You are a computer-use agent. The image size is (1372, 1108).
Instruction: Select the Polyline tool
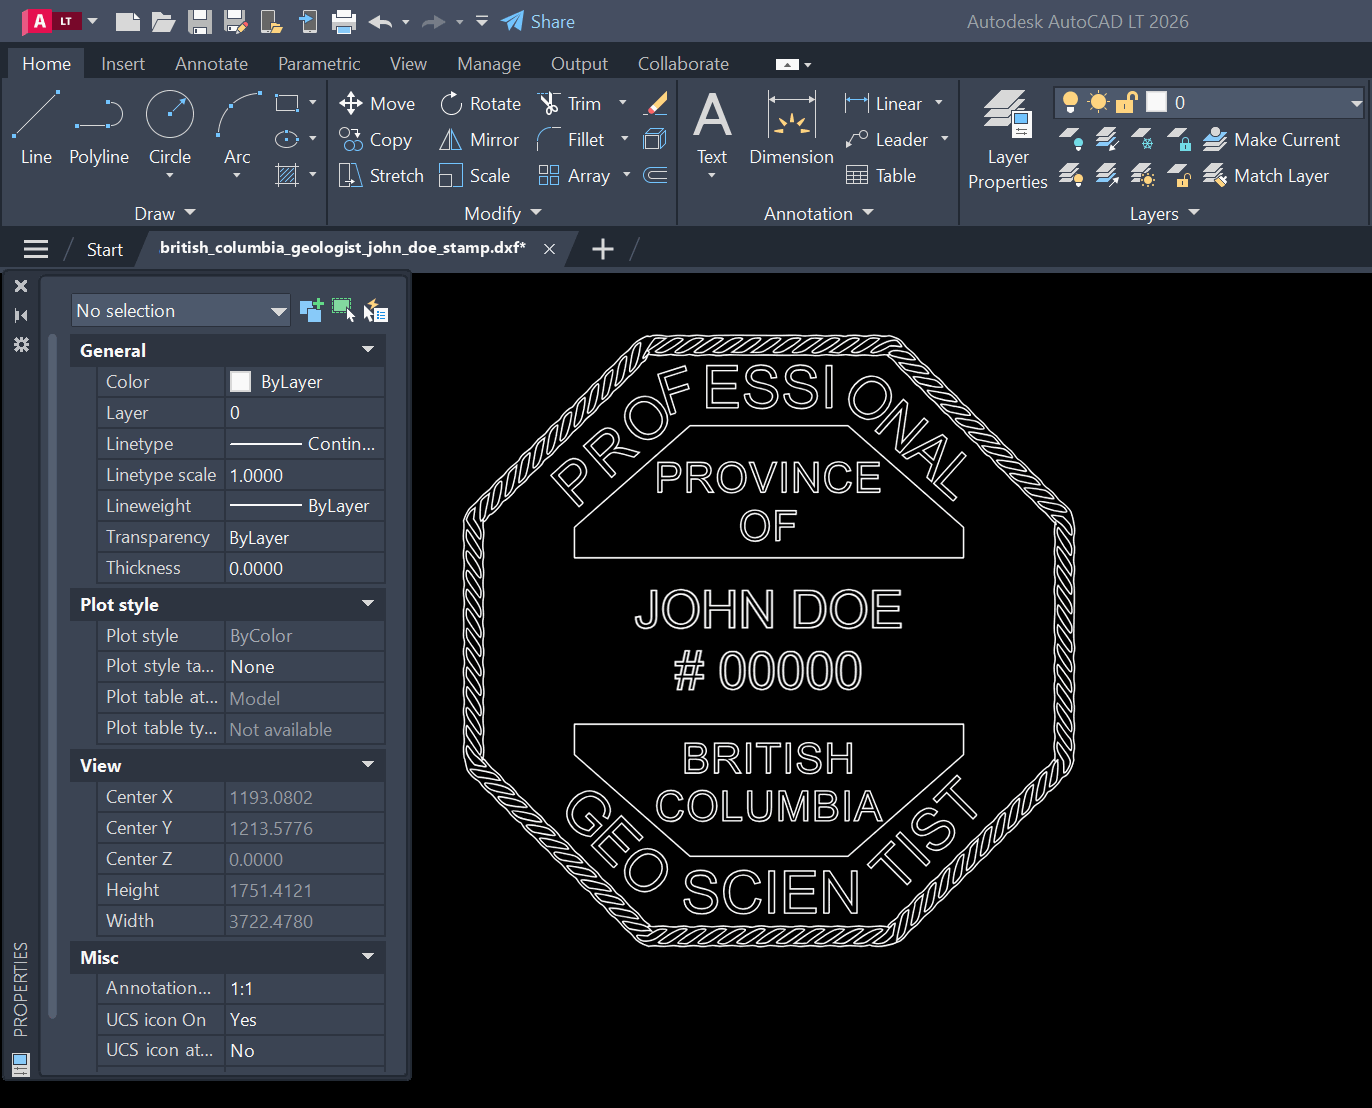coord(99,128)
